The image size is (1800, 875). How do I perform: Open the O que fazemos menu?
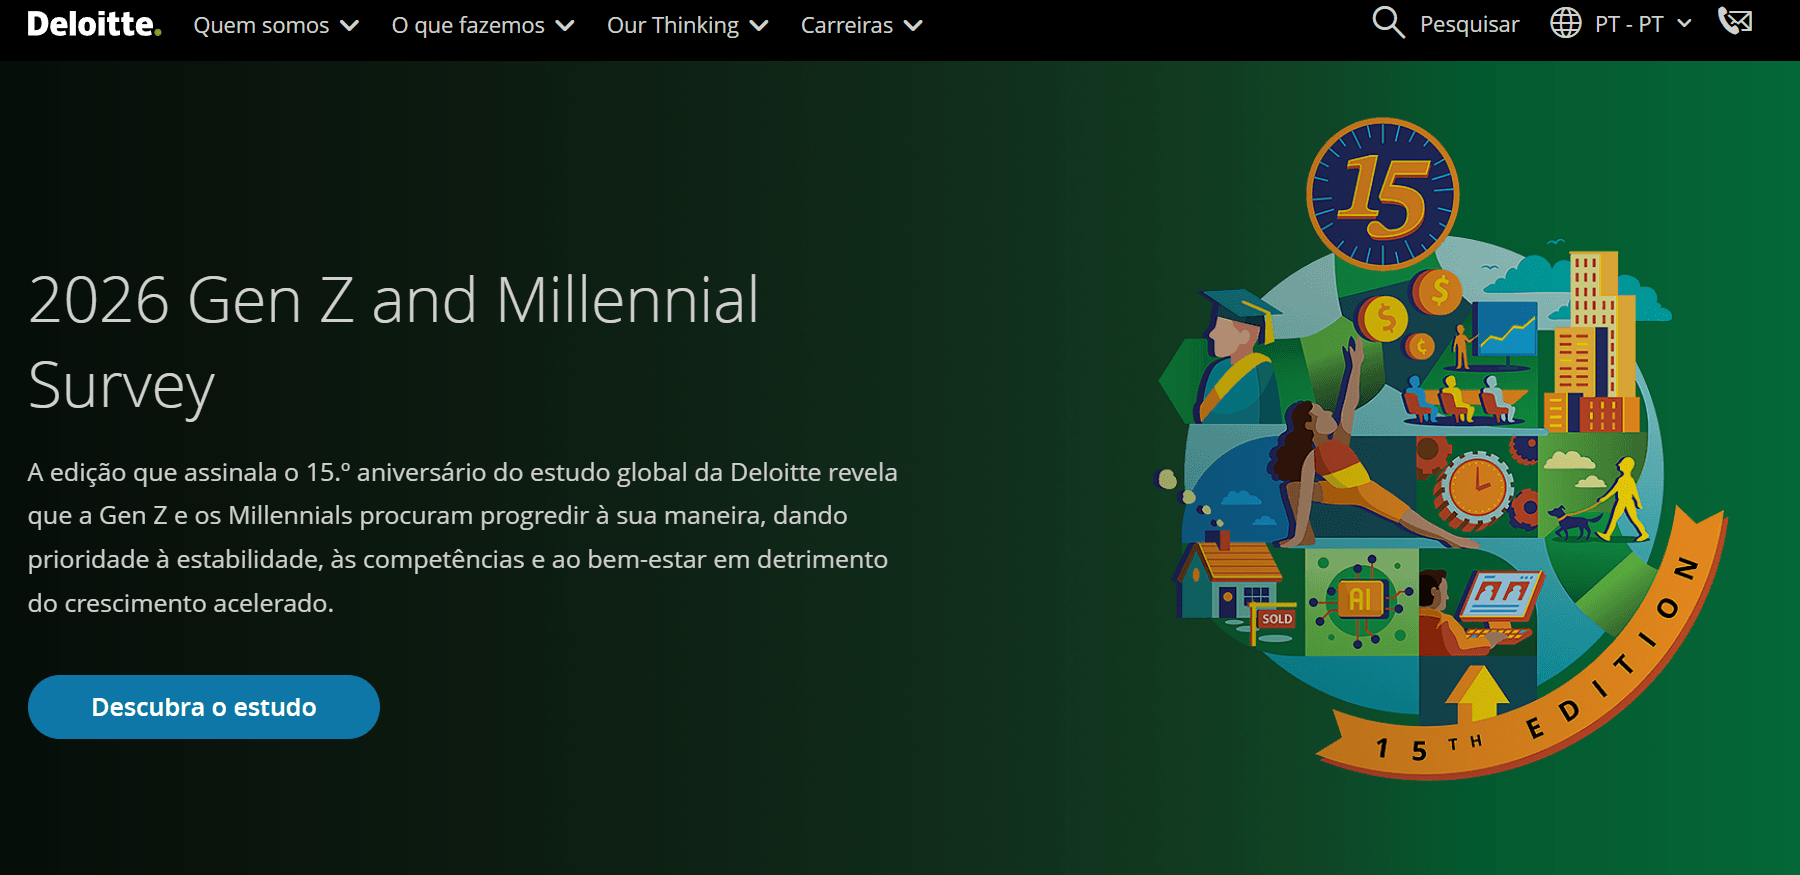click(468, 25)
